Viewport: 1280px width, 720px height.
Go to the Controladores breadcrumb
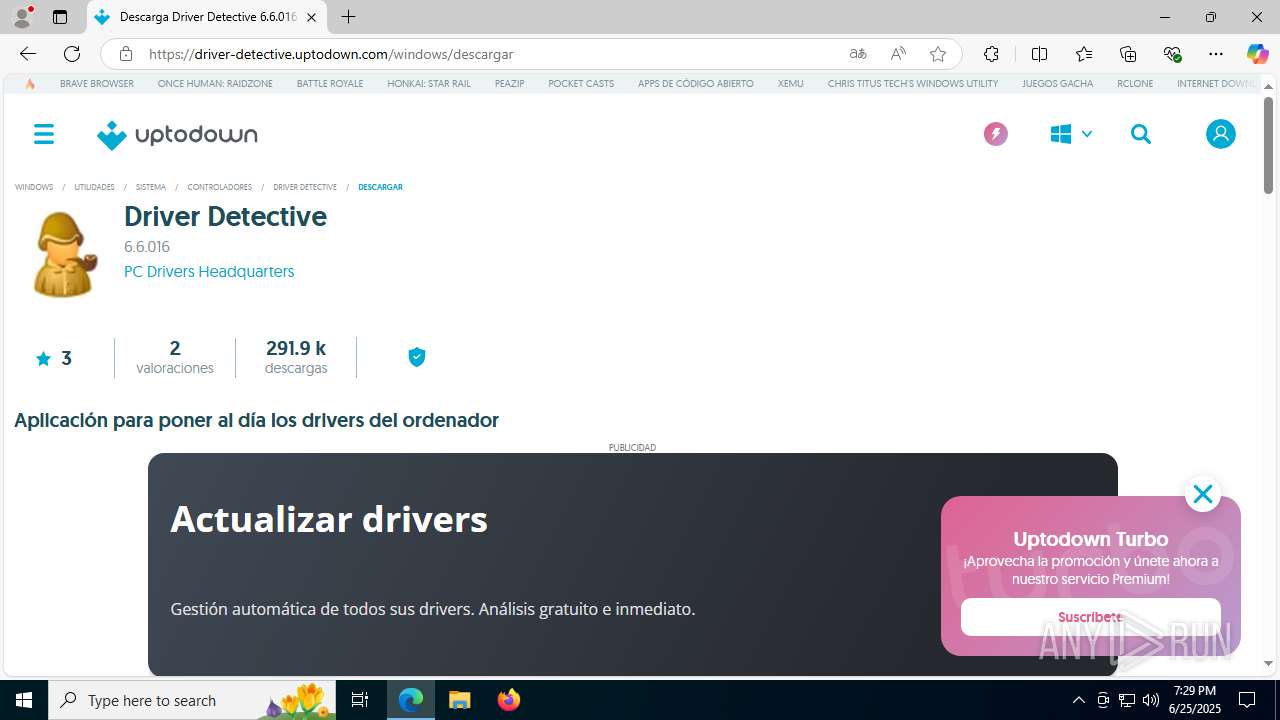pyautogui.click(x=219, y=187)
